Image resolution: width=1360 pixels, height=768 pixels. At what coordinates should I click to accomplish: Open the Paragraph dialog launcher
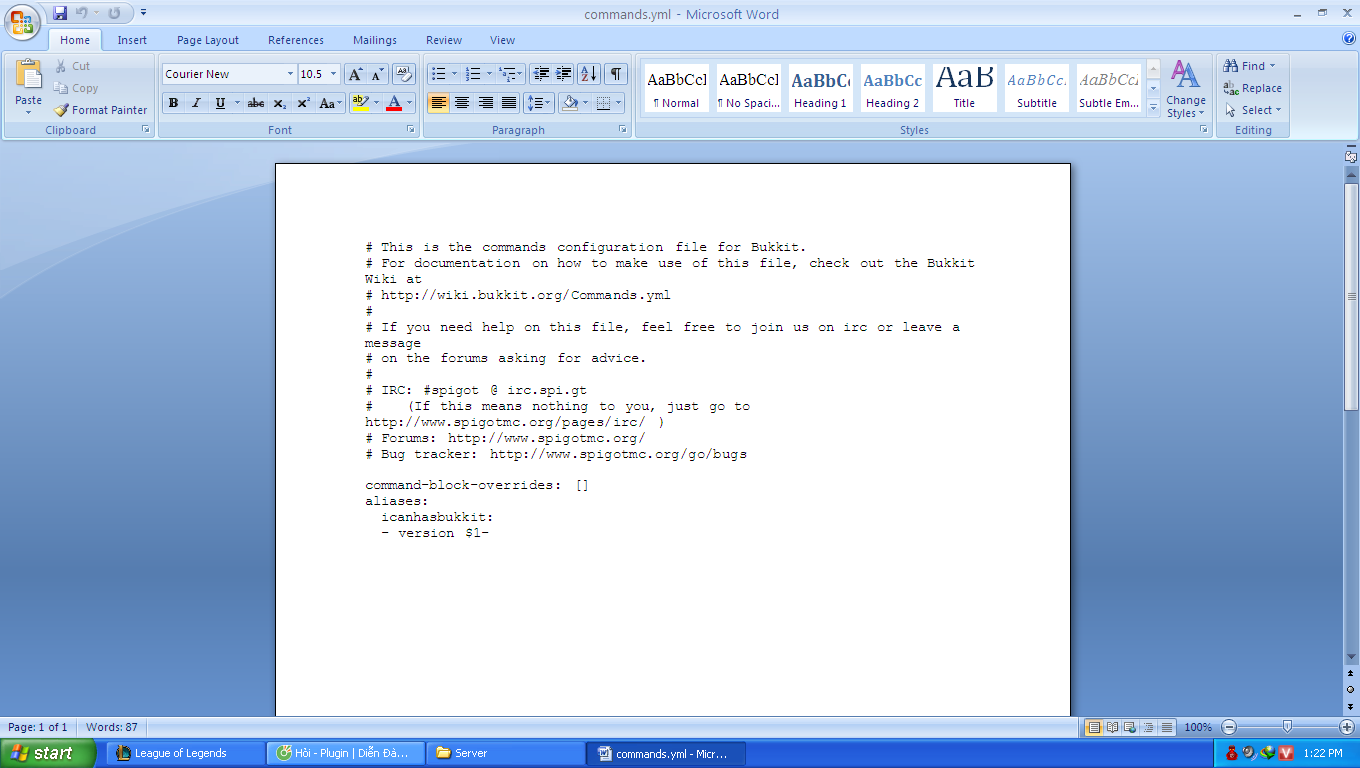[x=623, y=130]
